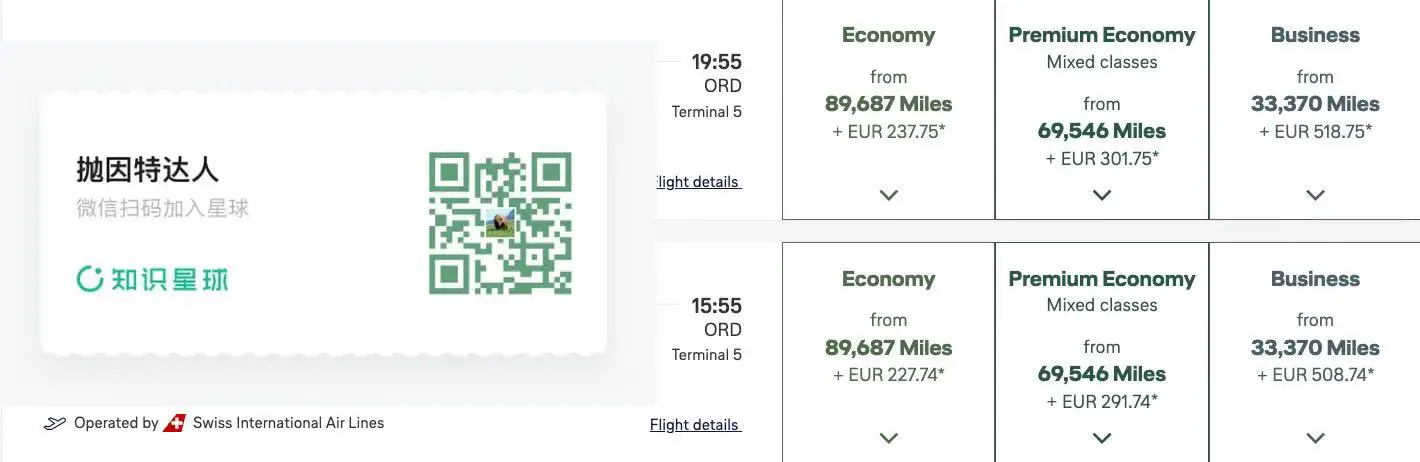Expand Premium Economy fare for 15:55 flight
The width and height of the screenshot is (1420, 462).
coord(1102,438)
